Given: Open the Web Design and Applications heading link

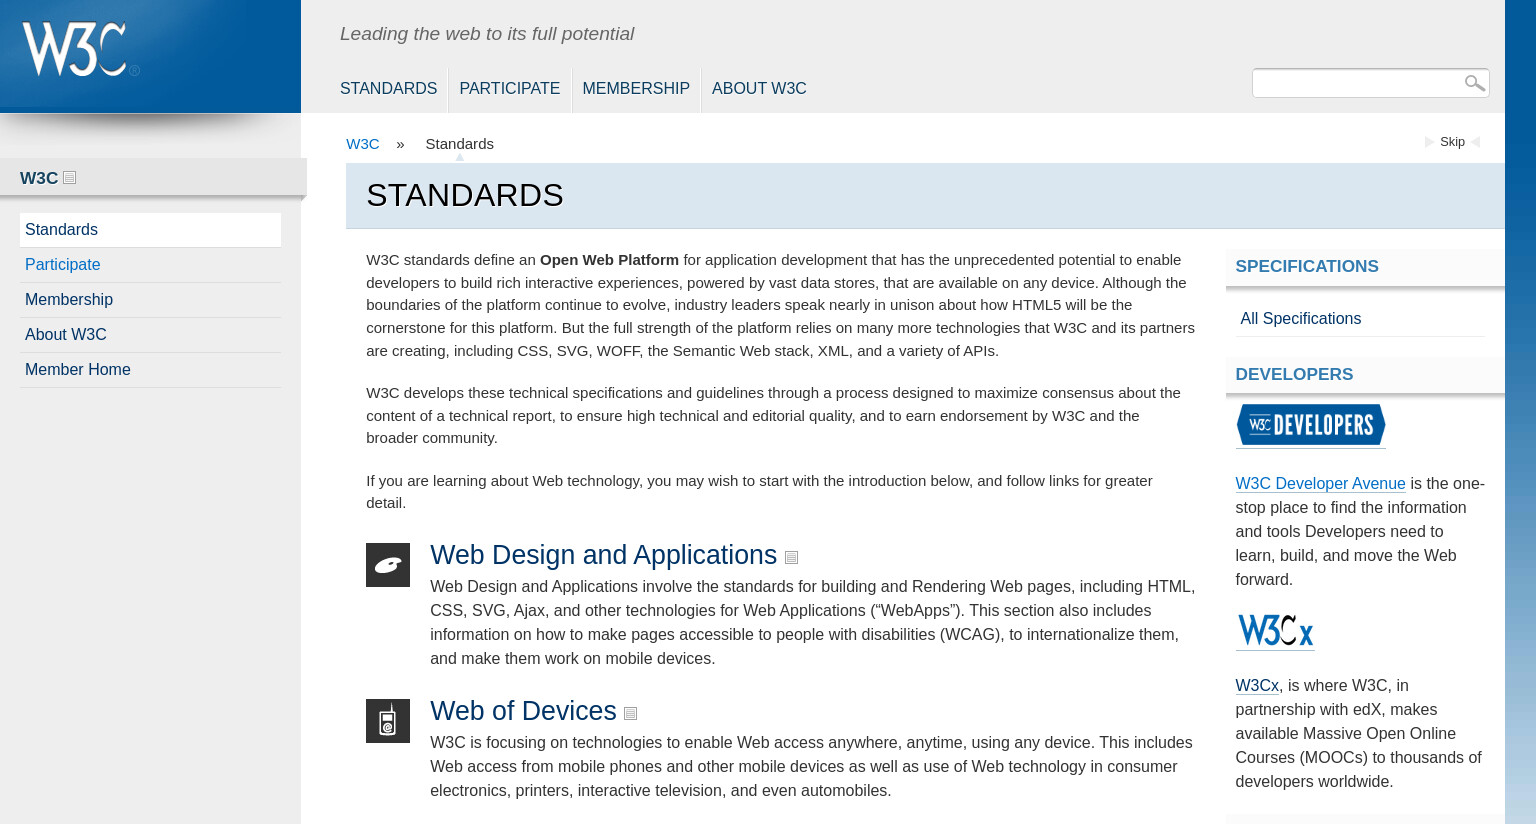Looking at the screenshot, I should click(603, 555).
